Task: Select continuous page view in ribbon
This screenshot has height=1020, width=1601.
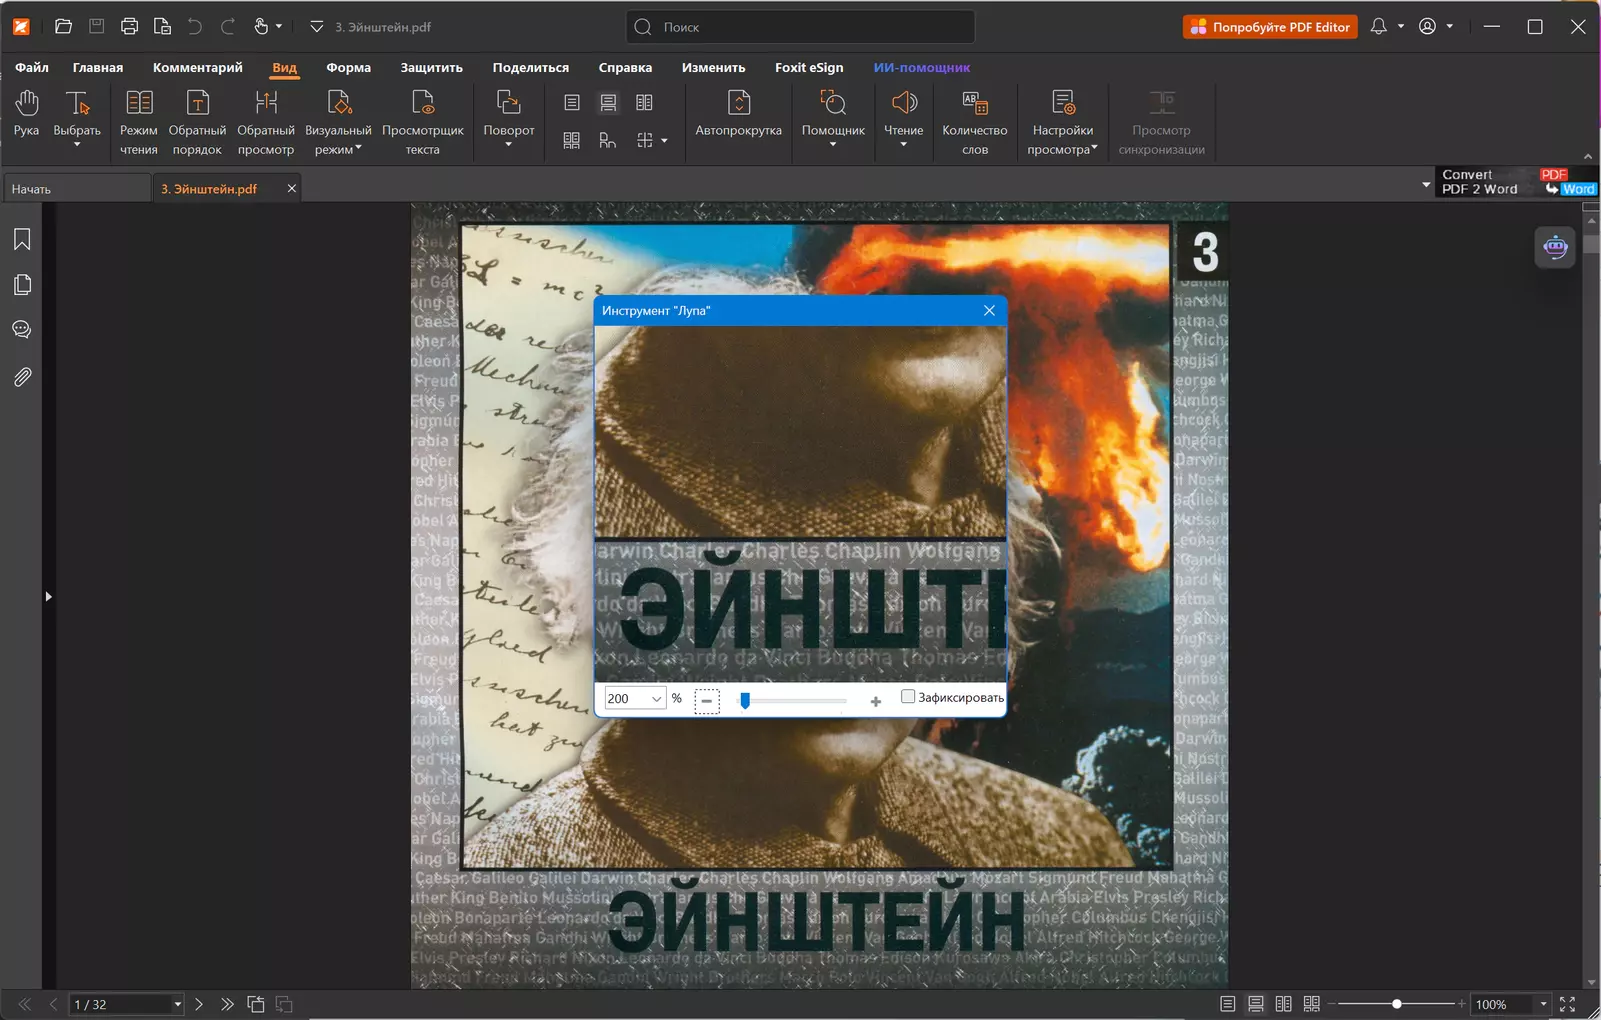Action: [608, 103]
